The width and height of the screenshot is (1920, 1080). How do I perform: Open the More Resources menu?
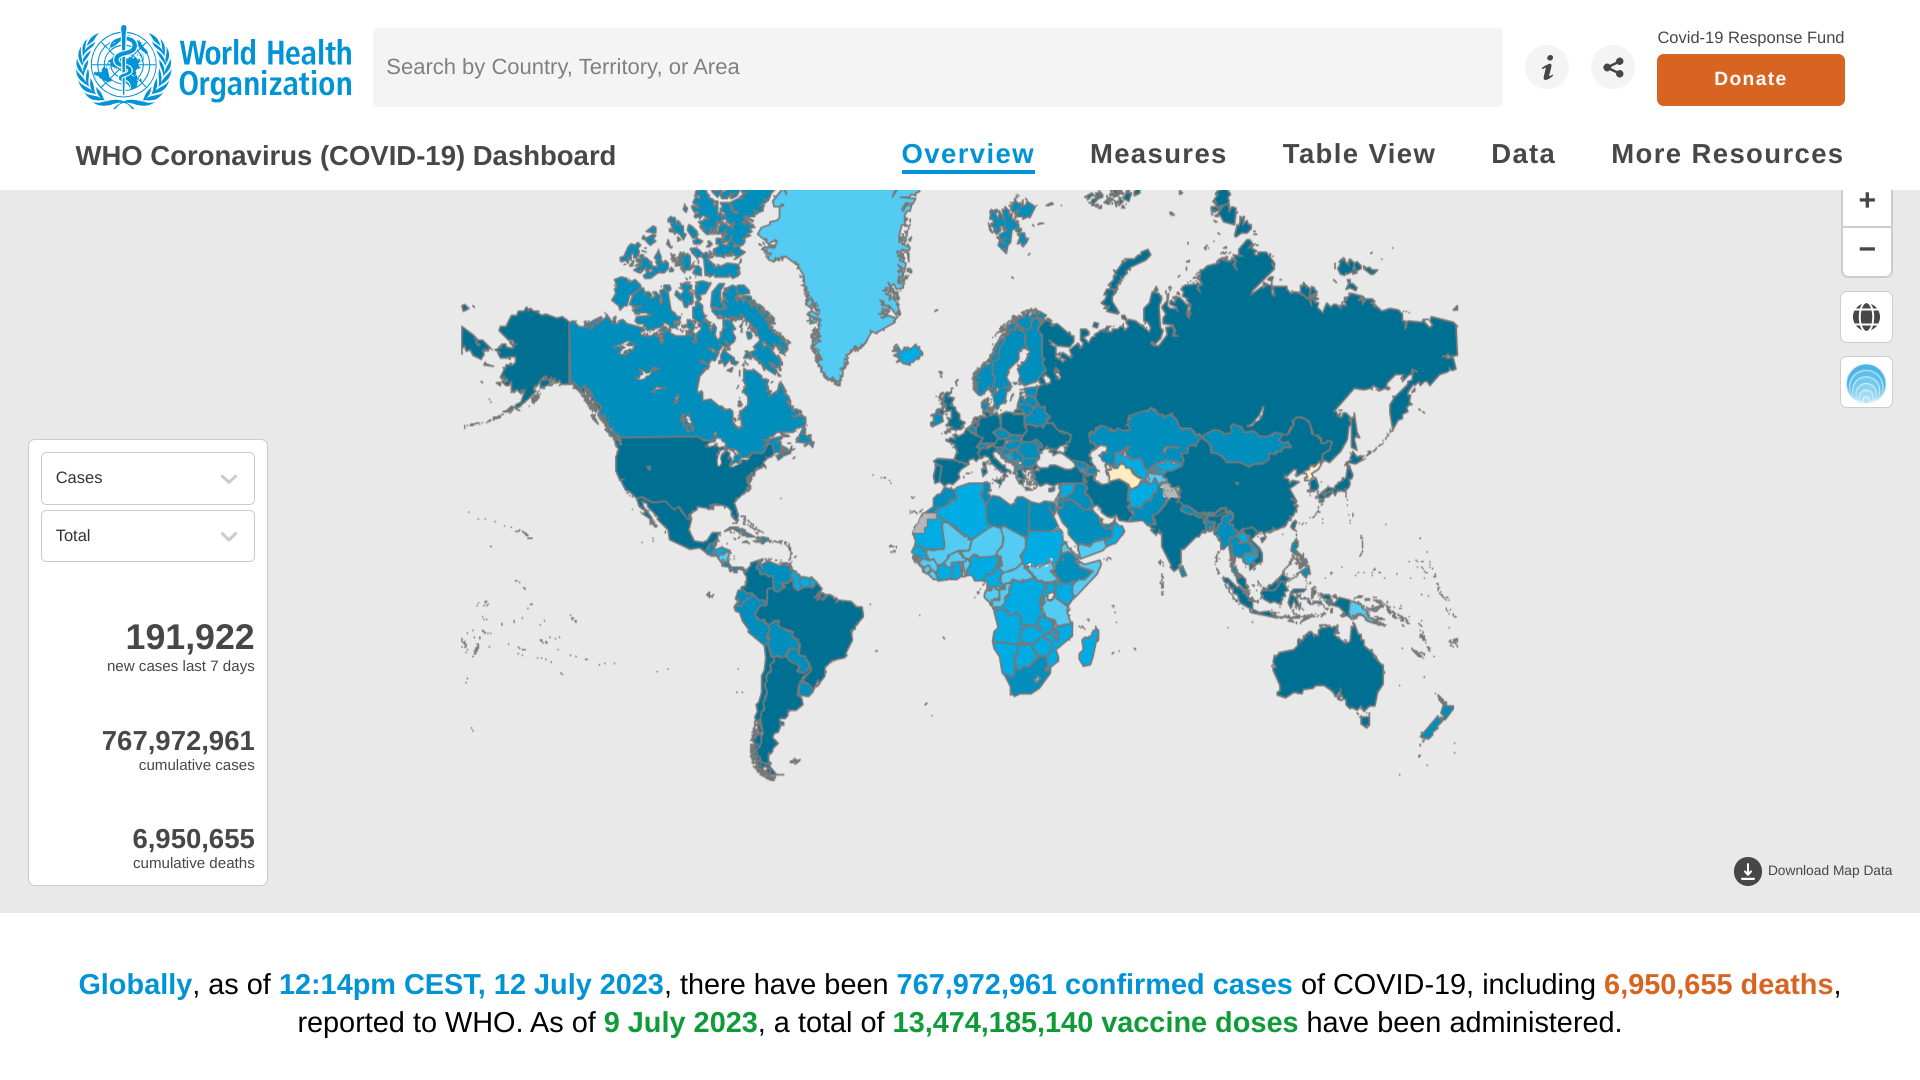1727,154
